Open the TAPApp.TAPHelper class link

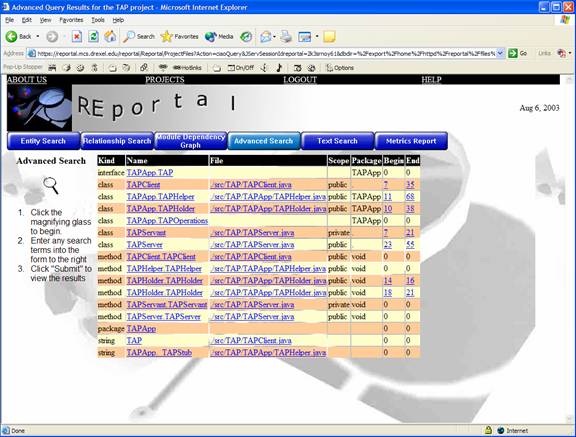pyautogui.click(x=161, y=197)
